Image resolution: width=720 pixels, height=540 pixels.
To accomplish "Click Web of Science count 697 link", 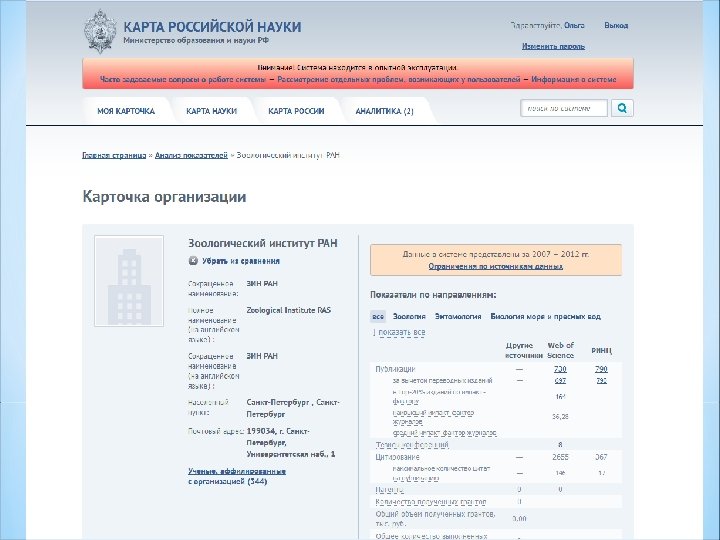I will 560,381.
